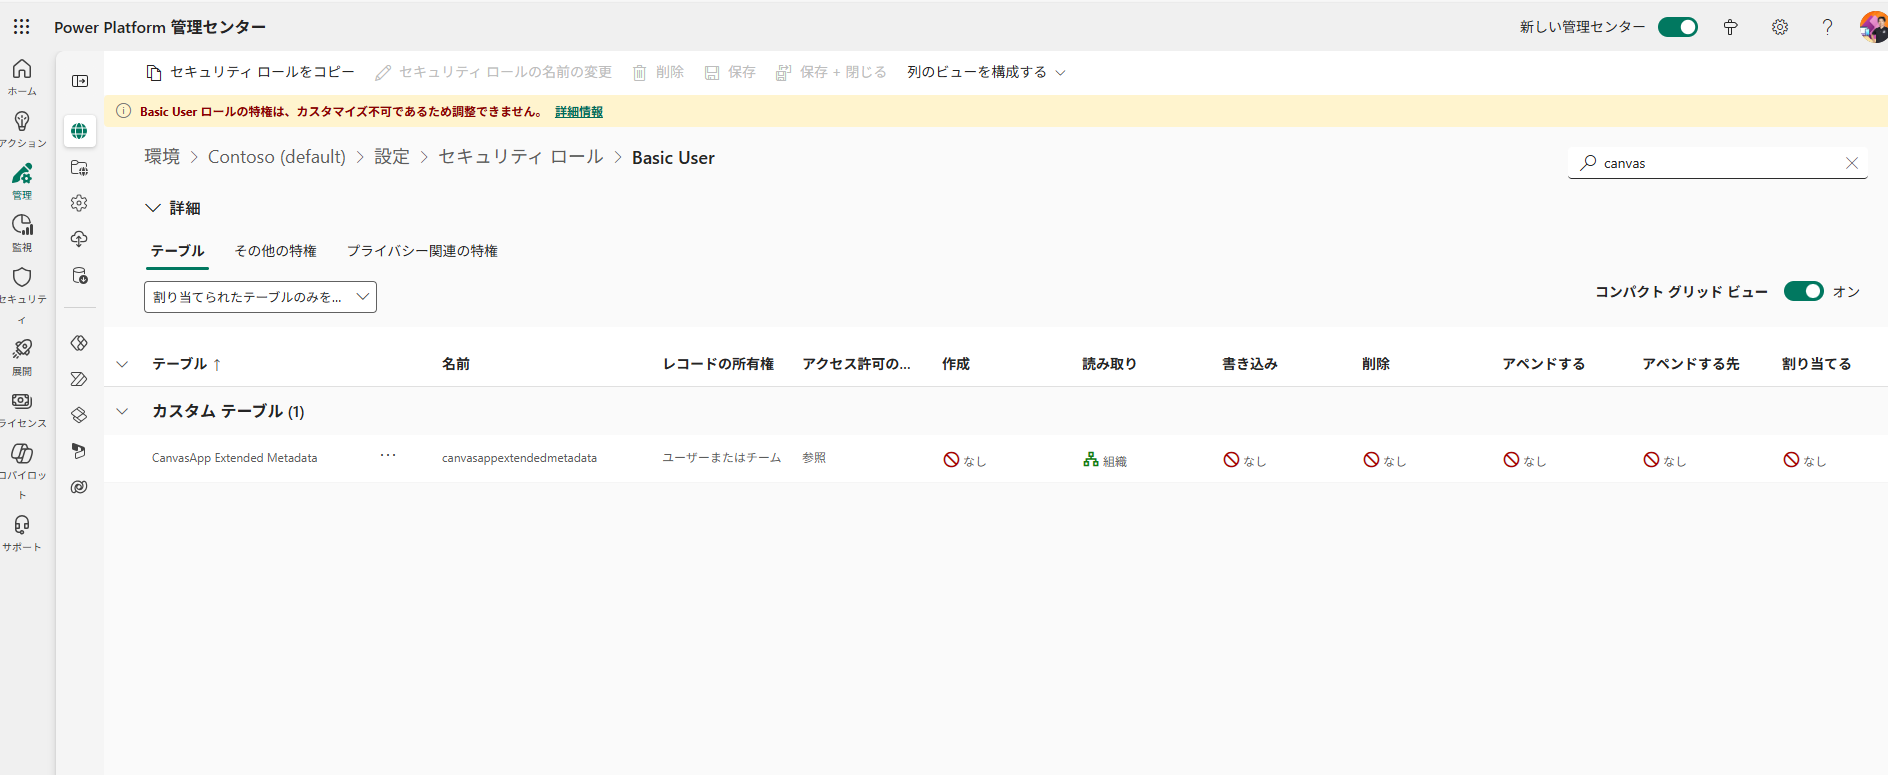
Task: Click セキュリティ ロールの名前の変更
Action: click(493, 72)
